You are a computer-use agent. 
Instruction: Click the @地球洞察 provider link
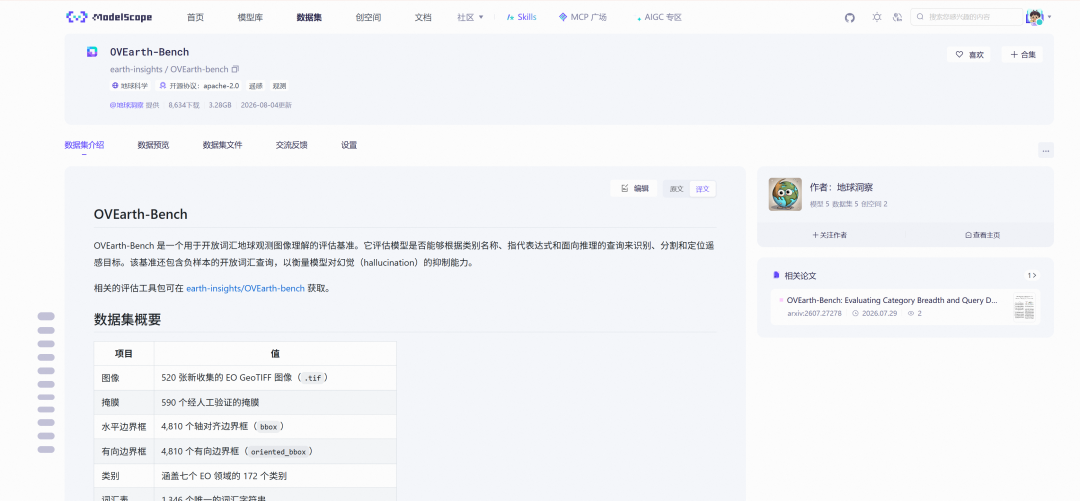pyautogui.click(x=126, y=105)
